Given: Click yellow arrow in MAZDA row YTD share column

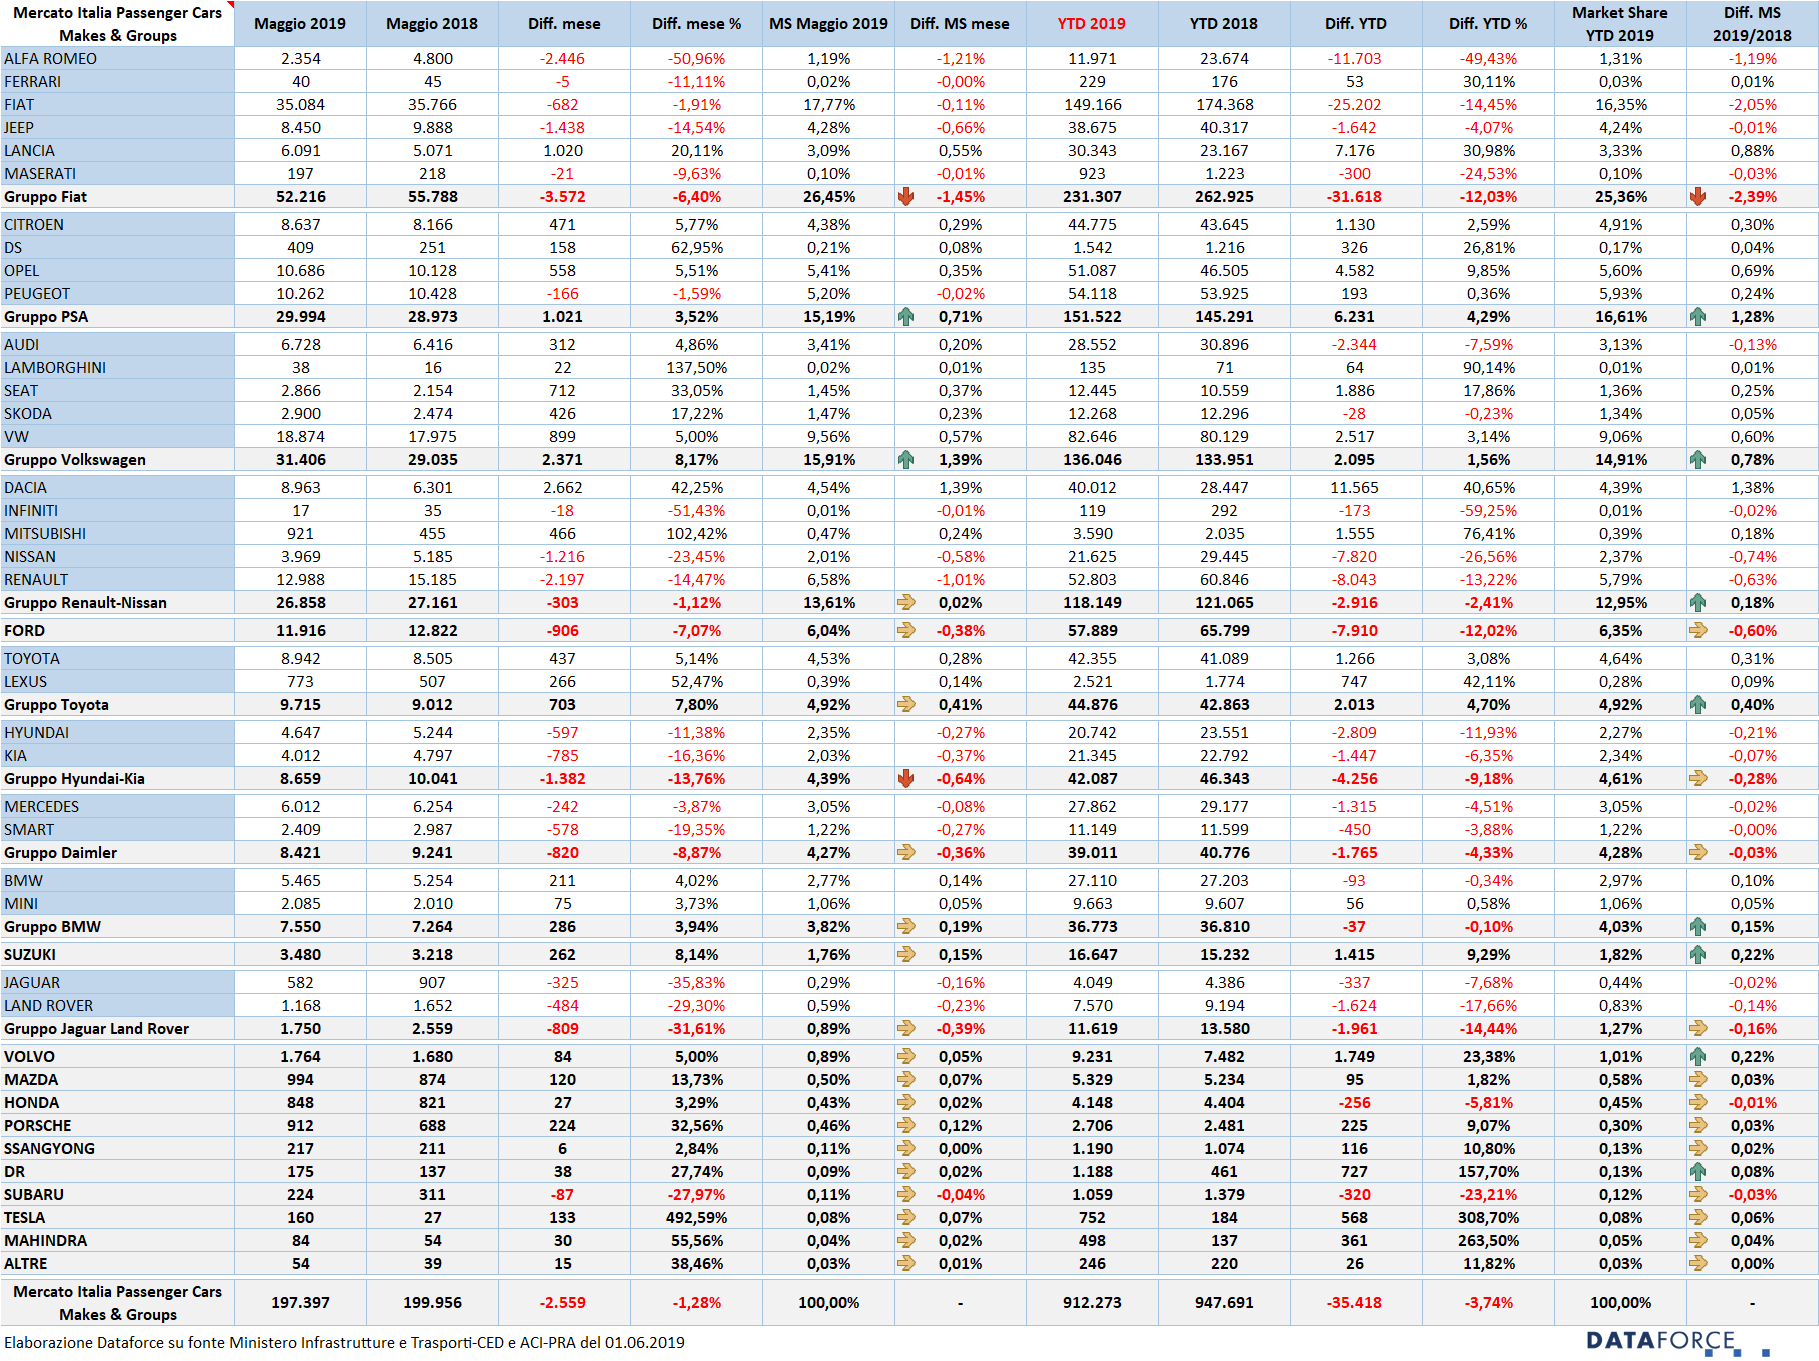Looking at the screenshot, I should [1698, 1080].
